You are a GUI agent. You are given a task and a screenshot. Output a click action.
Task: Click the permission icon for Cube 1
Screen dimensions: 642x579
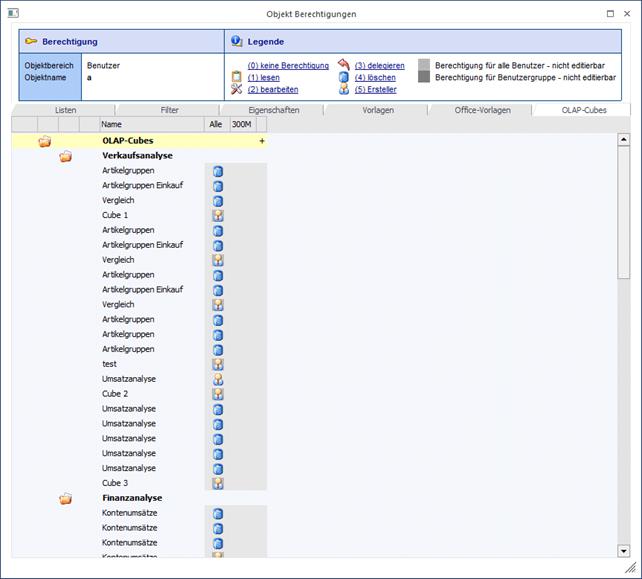(x=217, y=216)
